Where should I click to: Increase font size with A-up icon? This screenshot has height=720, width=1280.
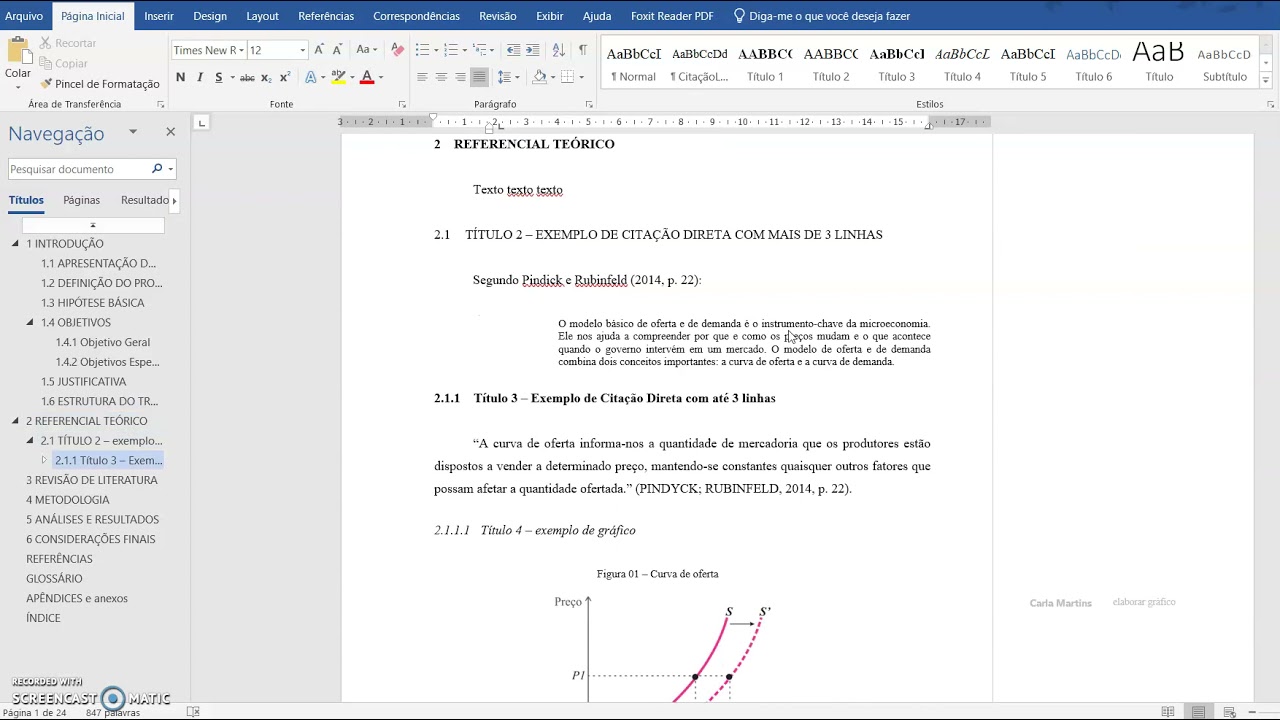(319, 50)
